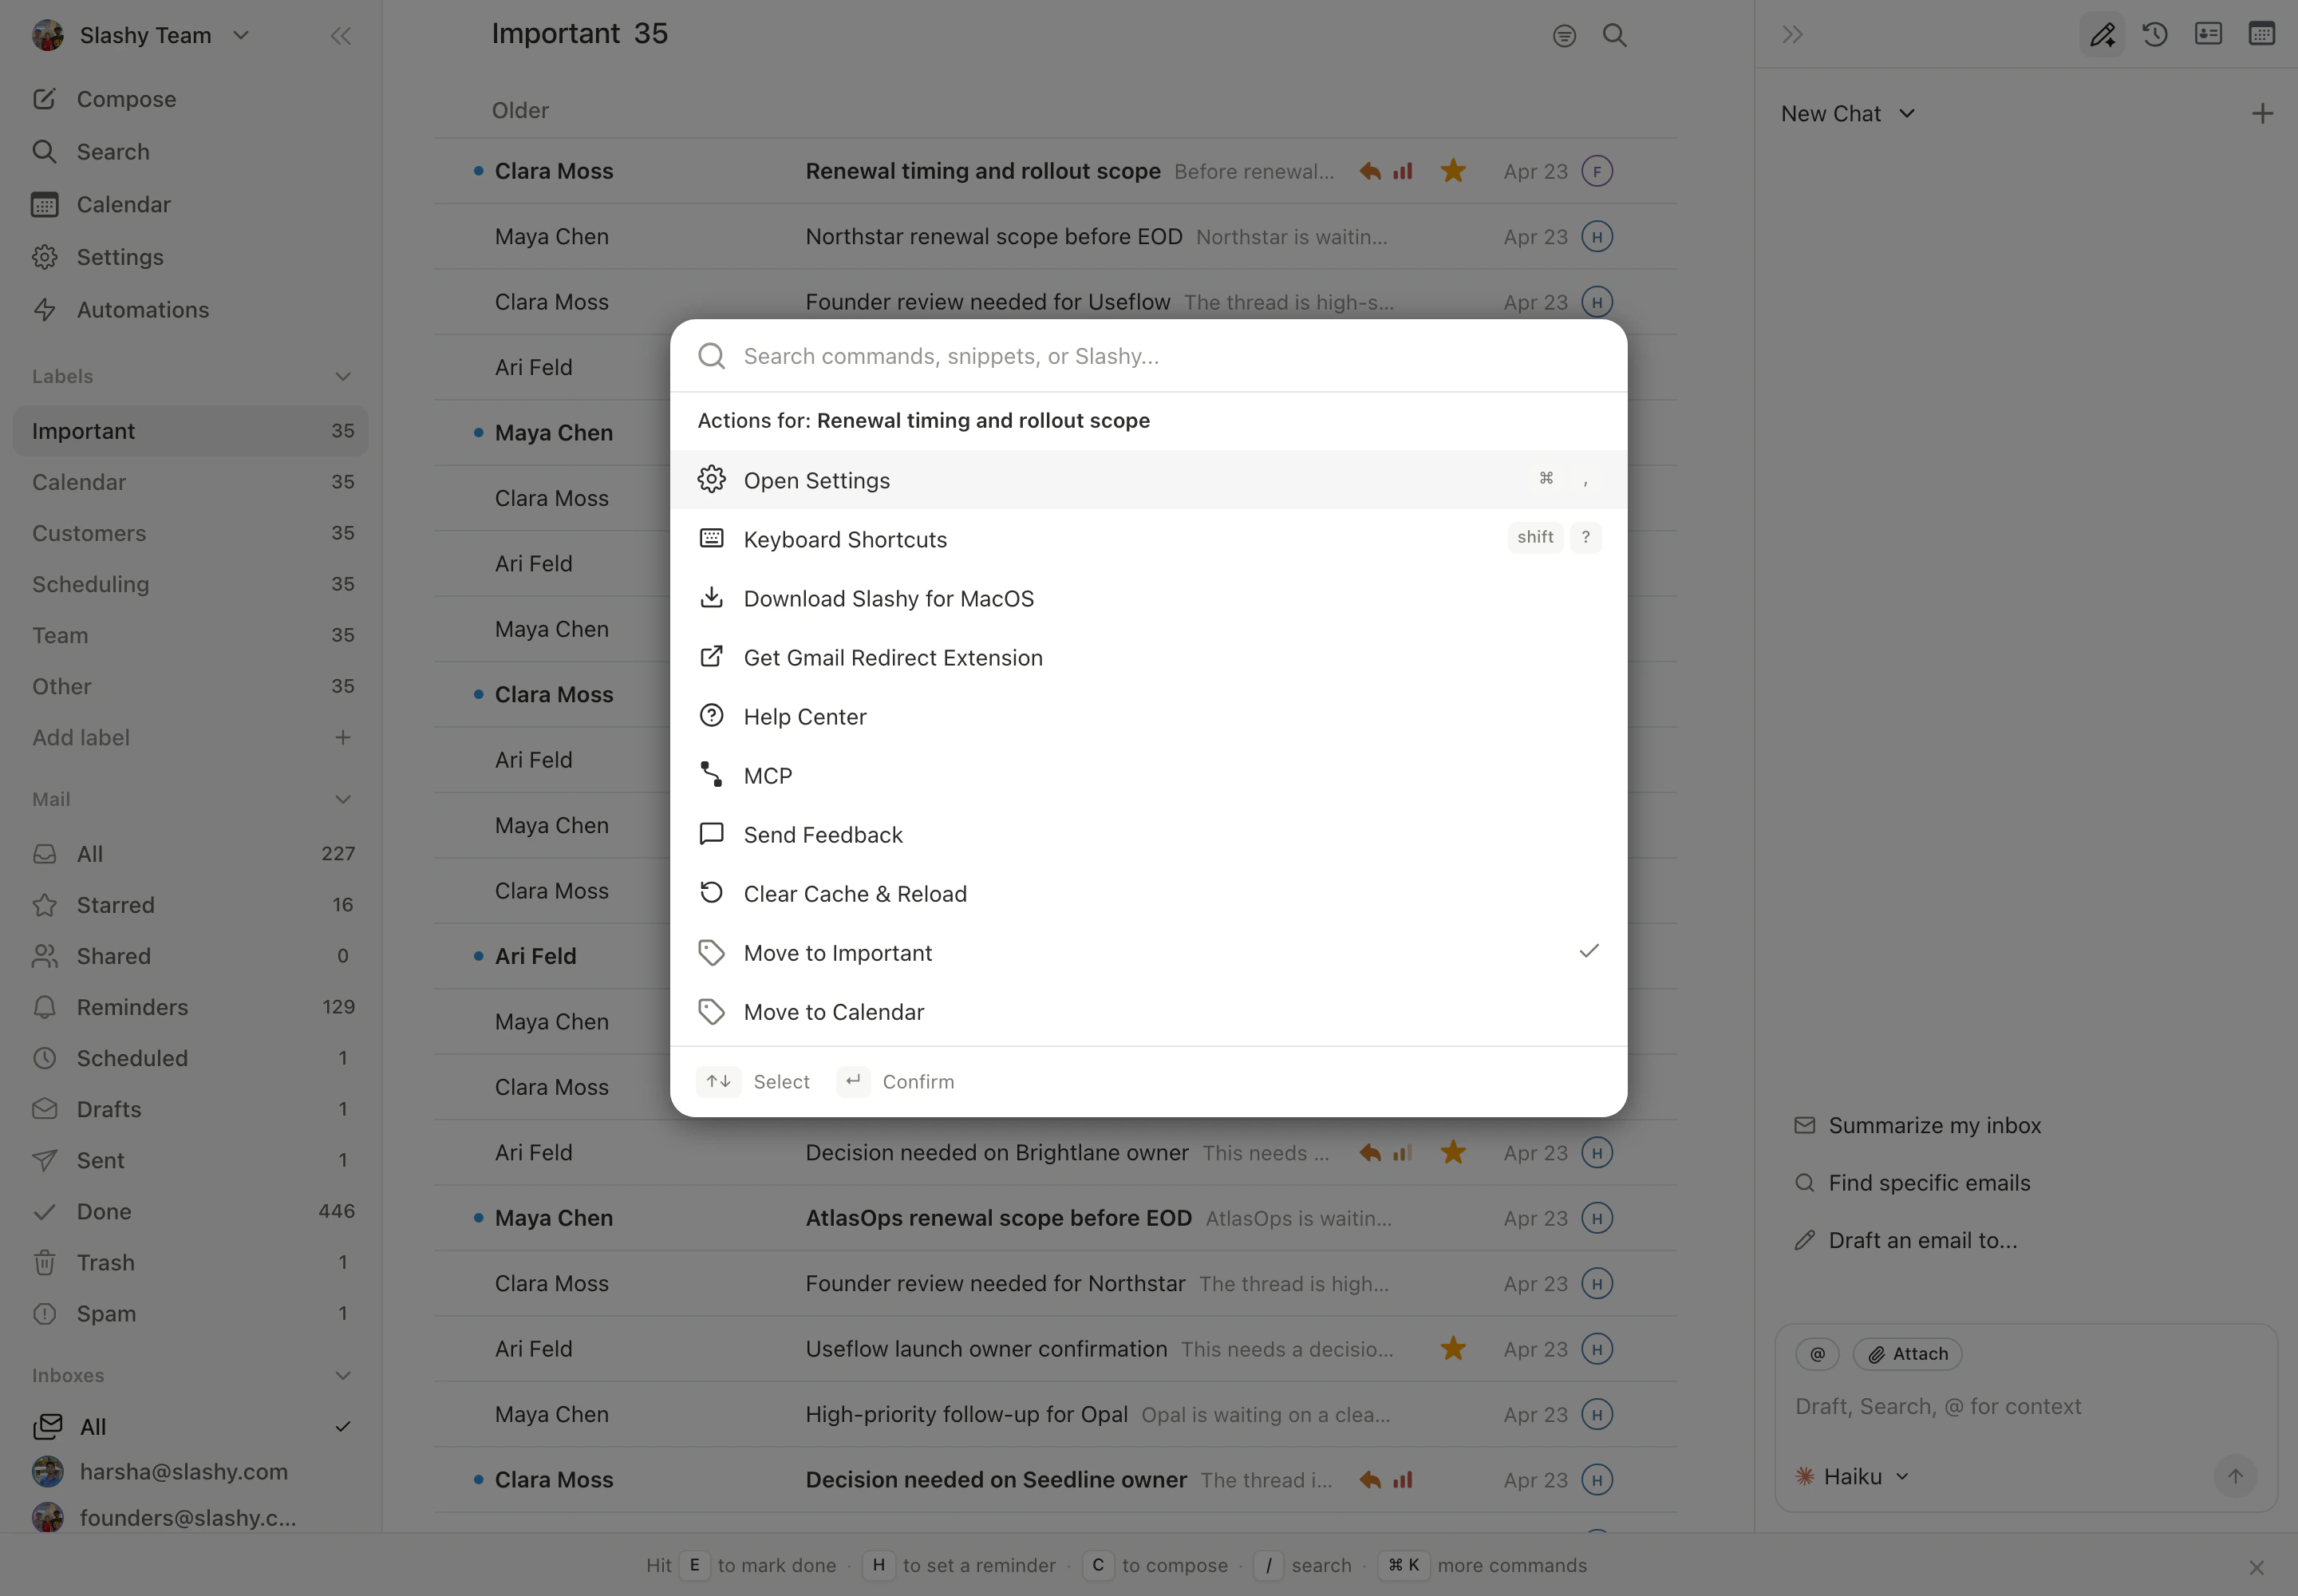The height and width of the screenshot is (1596, 2298).
Task: Open chat history clock icon
Action: (2155, 35)
